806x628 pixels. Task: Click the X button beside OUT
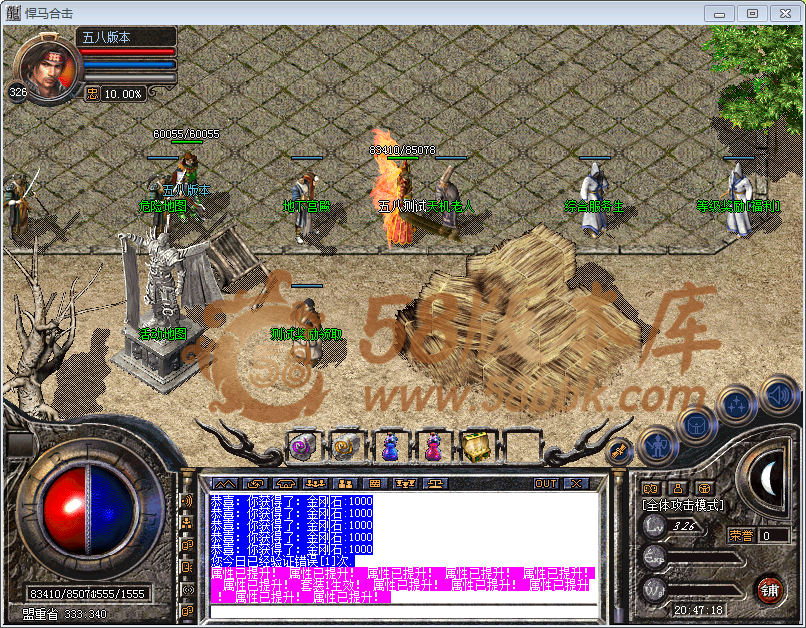pos(576,484)
